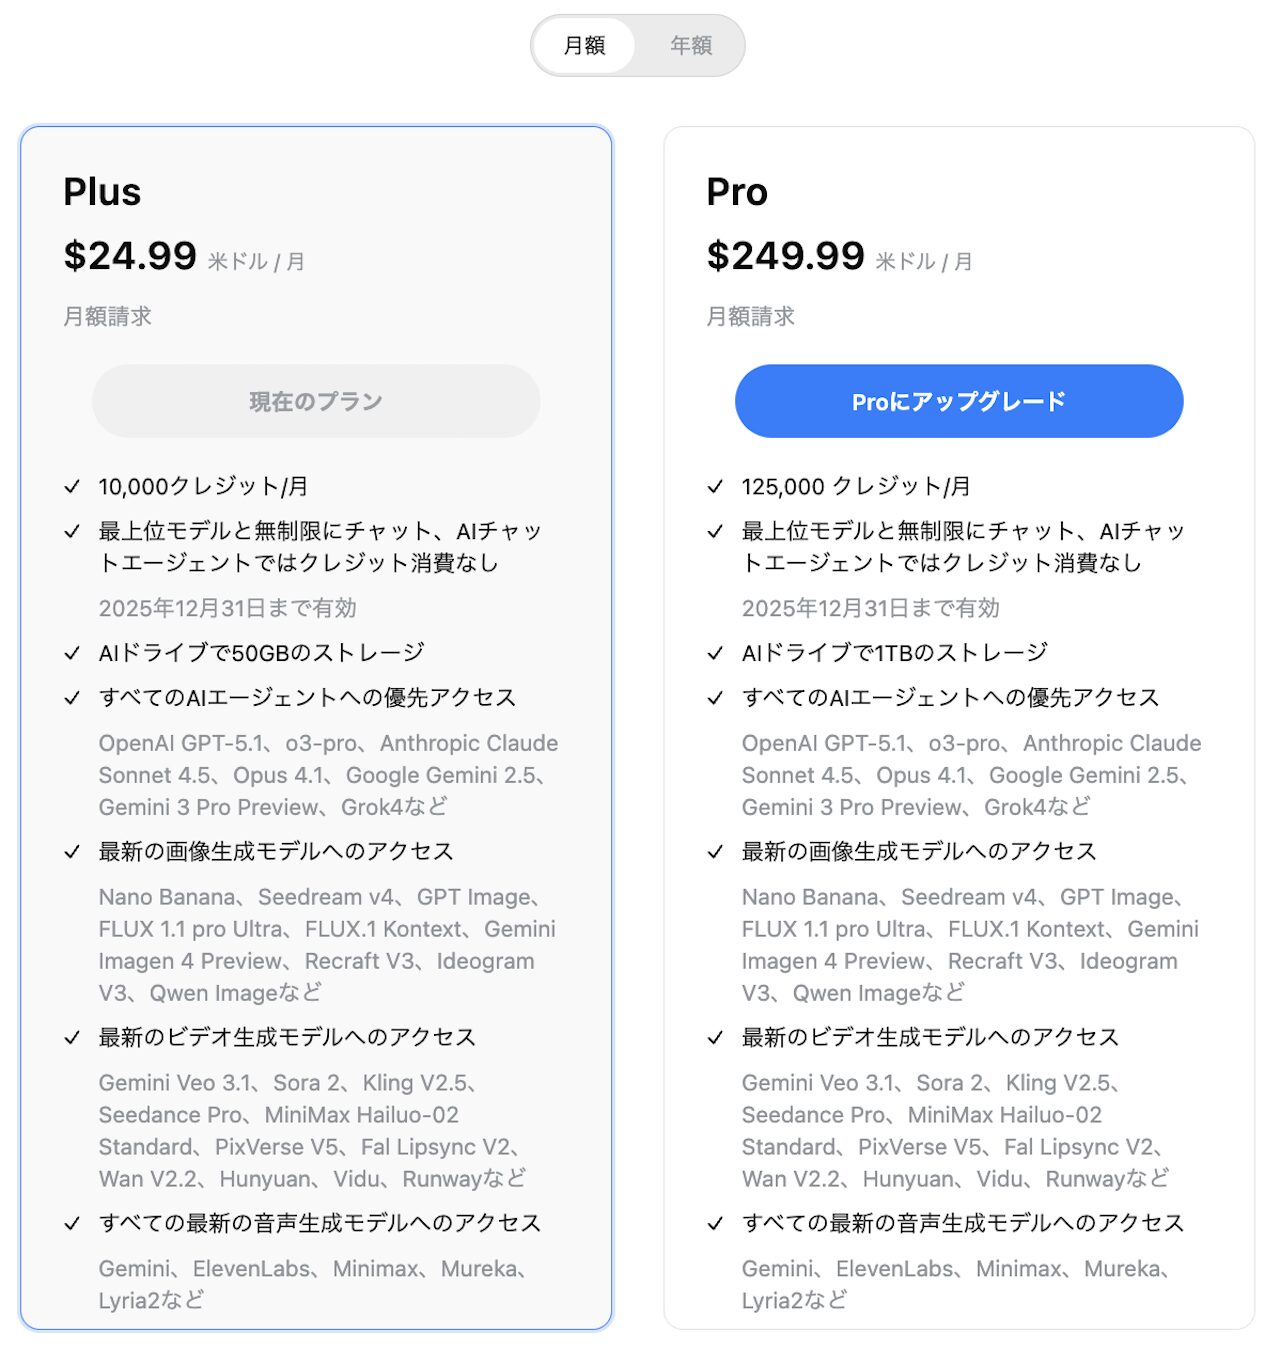Image resolution: width=1280 pixels, height=1348 pixels.
Task: Click the Proにアップグレード button
Action: click(959, 401)
